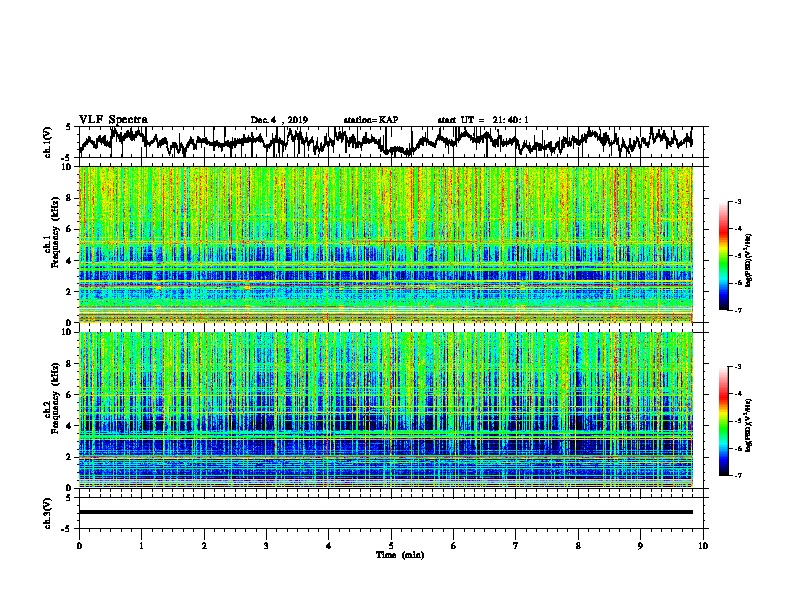Click the 'ch.1(V)' waveform axis label
Screen dimensions: 792x612
point(48,142)
